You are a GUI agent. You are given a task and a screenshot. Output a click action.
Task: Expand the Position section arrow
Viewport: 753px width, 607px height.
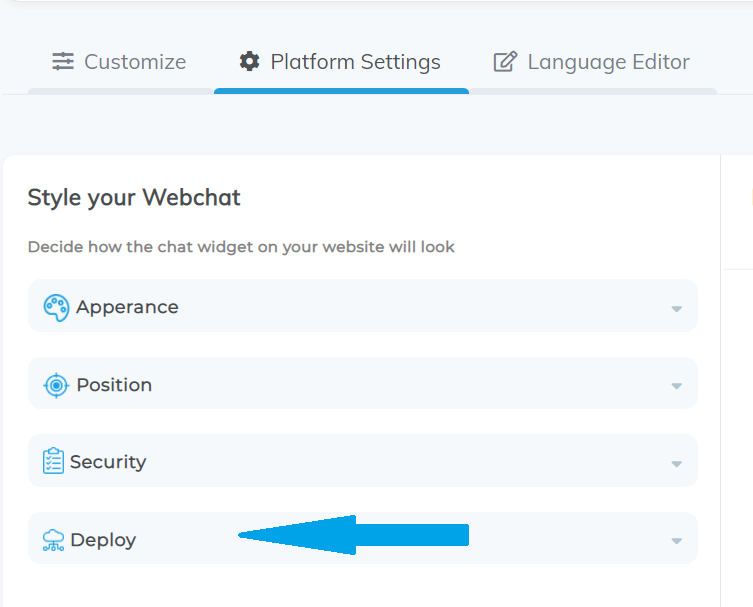(x=676, y=386)
